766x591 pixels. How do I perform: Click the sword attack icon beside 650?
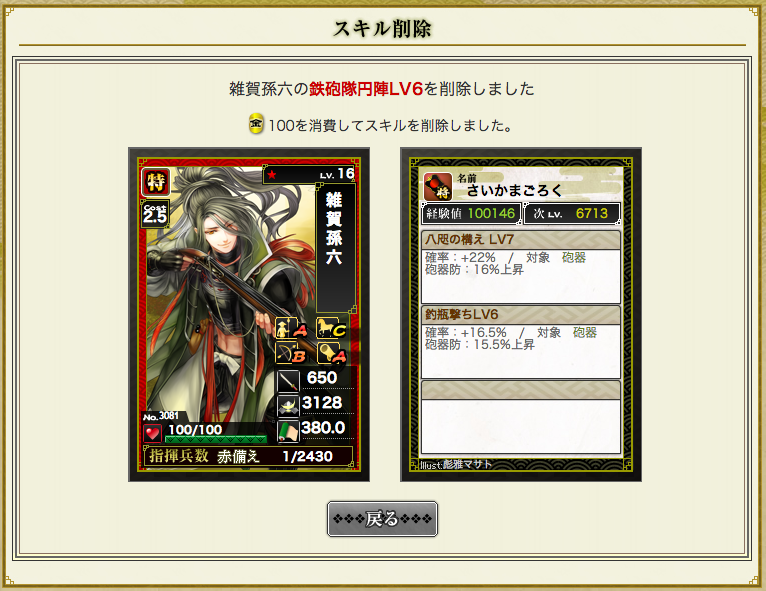click(288, 381)
